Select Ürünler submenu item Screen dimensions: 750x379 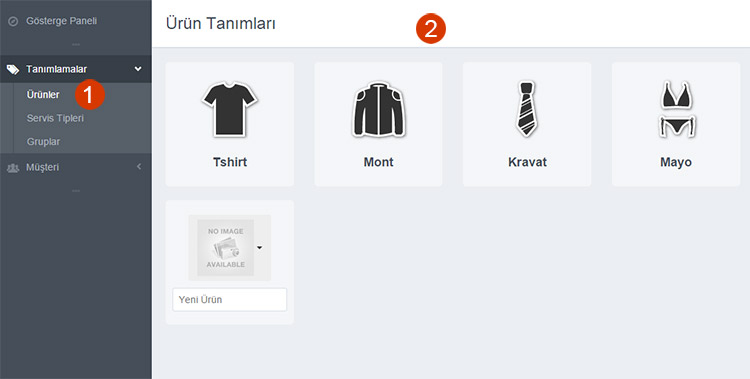pyautogui.click(x=43, y=95)
